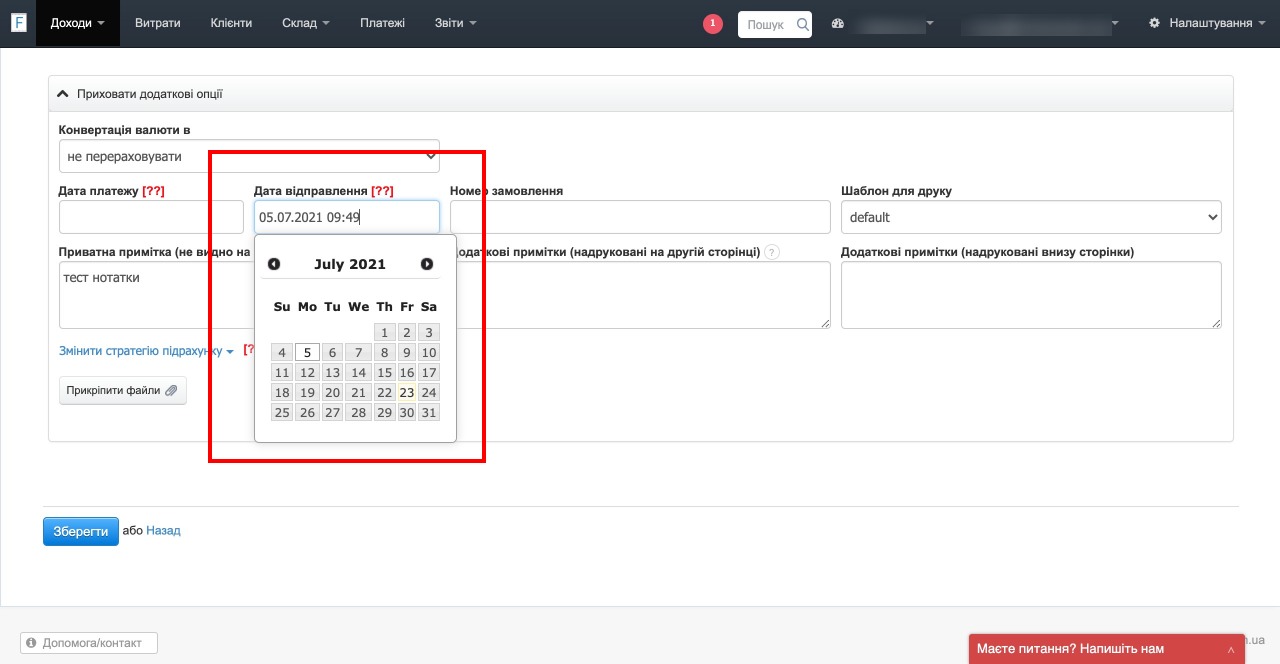Collapse Приховати додаткові опції panel
The height and width of the screenshot is (664, 1280).
pyautogui.click(x=640, y=94)
